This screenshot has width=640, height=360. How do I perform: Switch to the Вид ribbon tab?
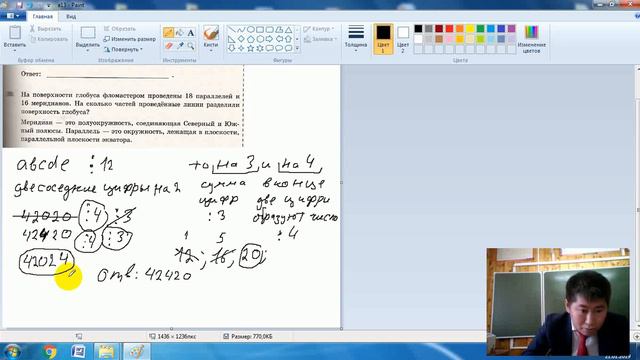pos(71,17)
